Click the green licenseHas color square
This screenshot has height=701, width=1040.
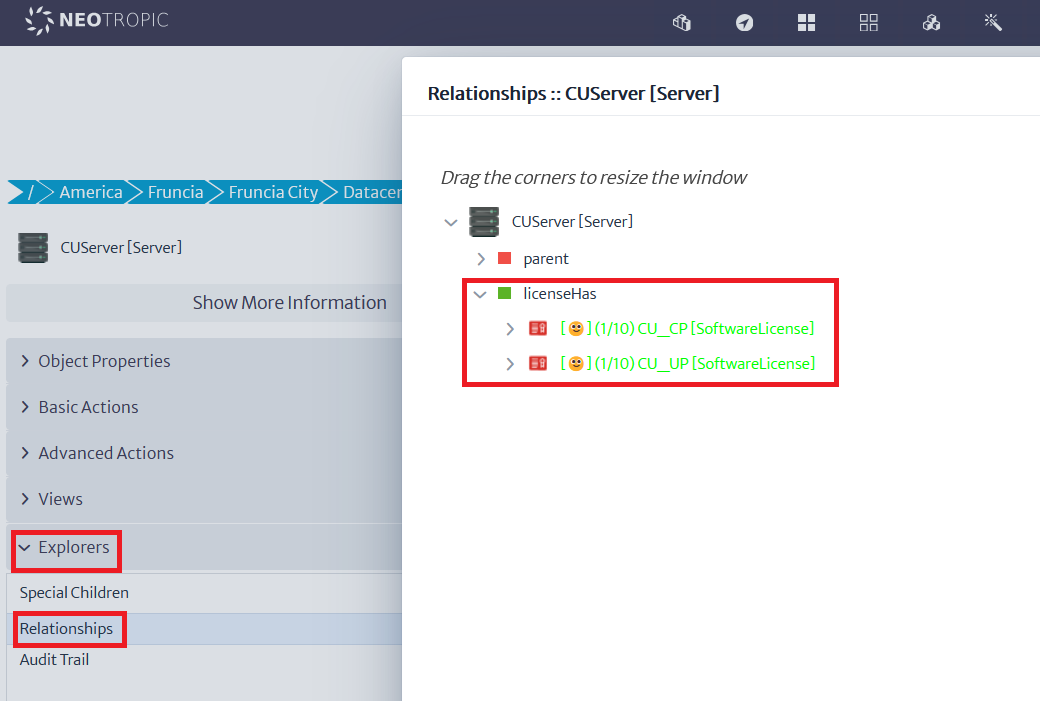point(505,294)
